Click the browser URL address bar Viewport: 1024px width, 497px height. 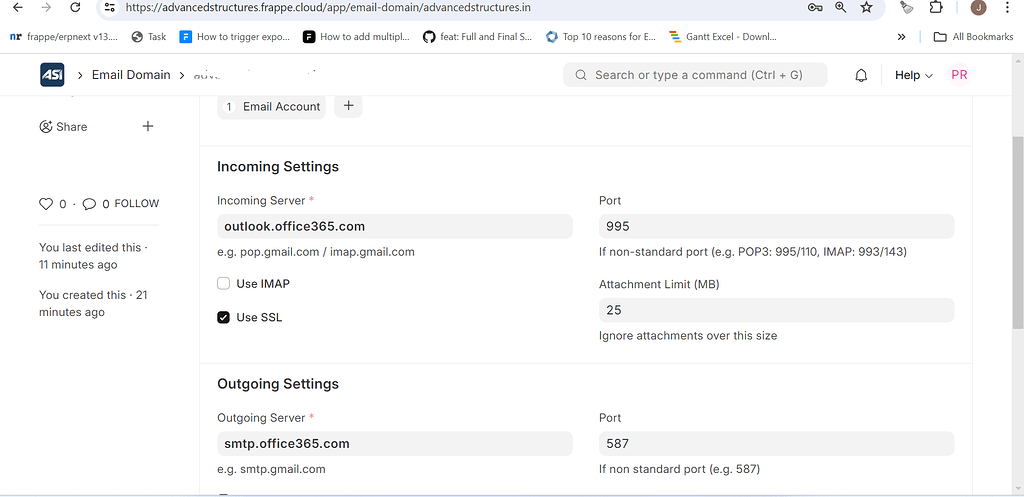coord(457,8)
